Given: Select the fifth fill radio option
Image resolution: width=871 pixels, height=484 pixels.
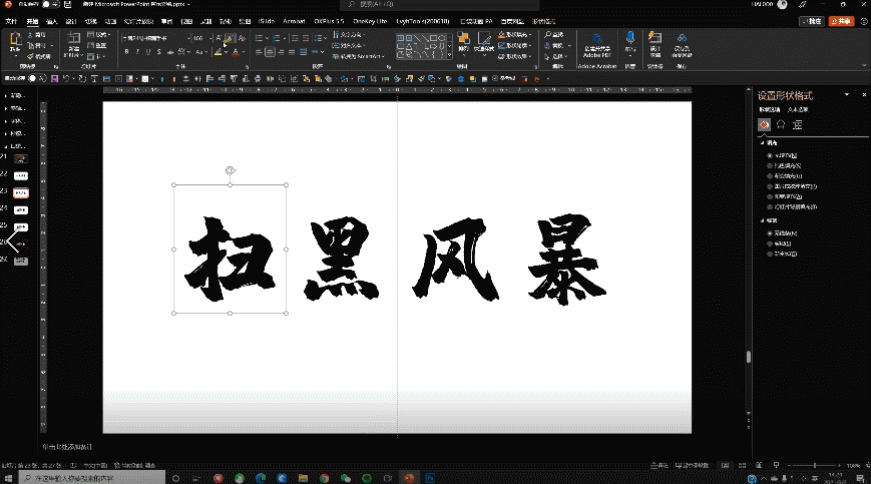Looking at the screenshot, I should coord(770,197).
